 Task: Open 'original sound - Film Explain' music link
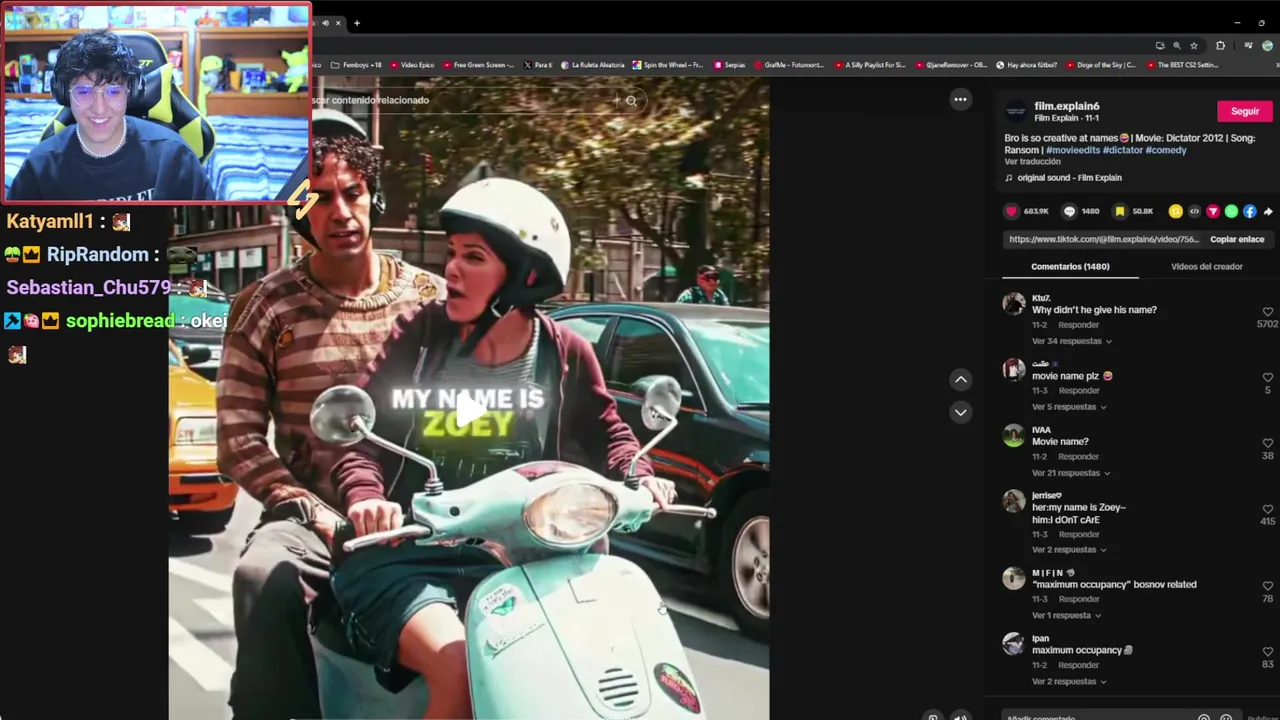pyautogui.click(x=1063, y=178)
